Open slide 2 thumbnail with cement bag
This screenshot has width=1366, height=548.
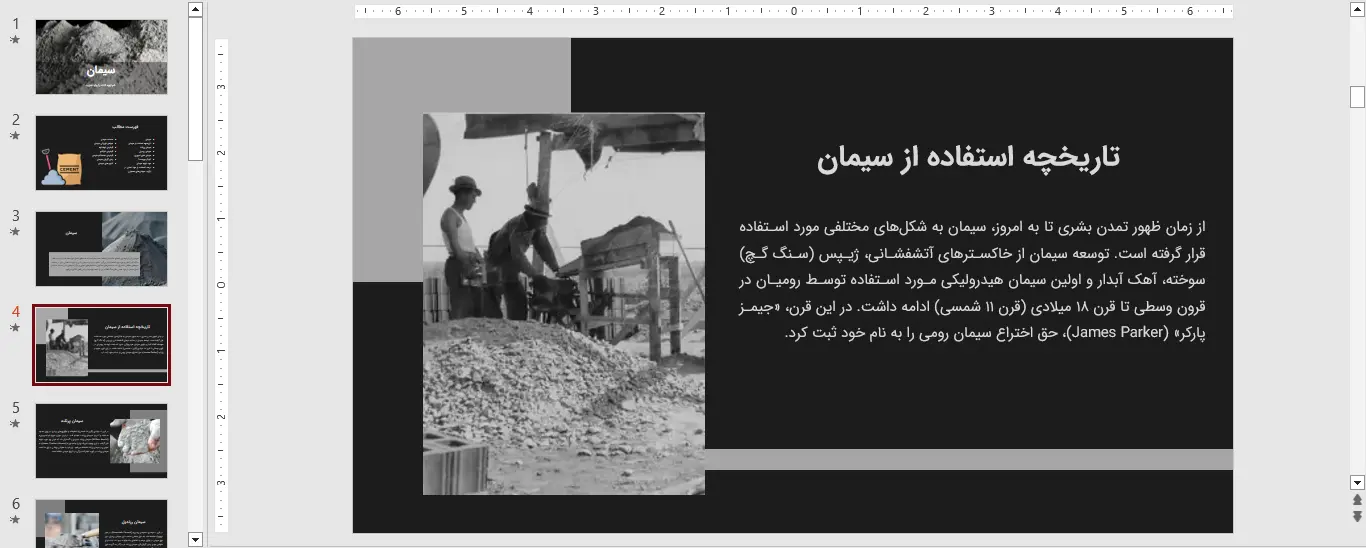101,153
